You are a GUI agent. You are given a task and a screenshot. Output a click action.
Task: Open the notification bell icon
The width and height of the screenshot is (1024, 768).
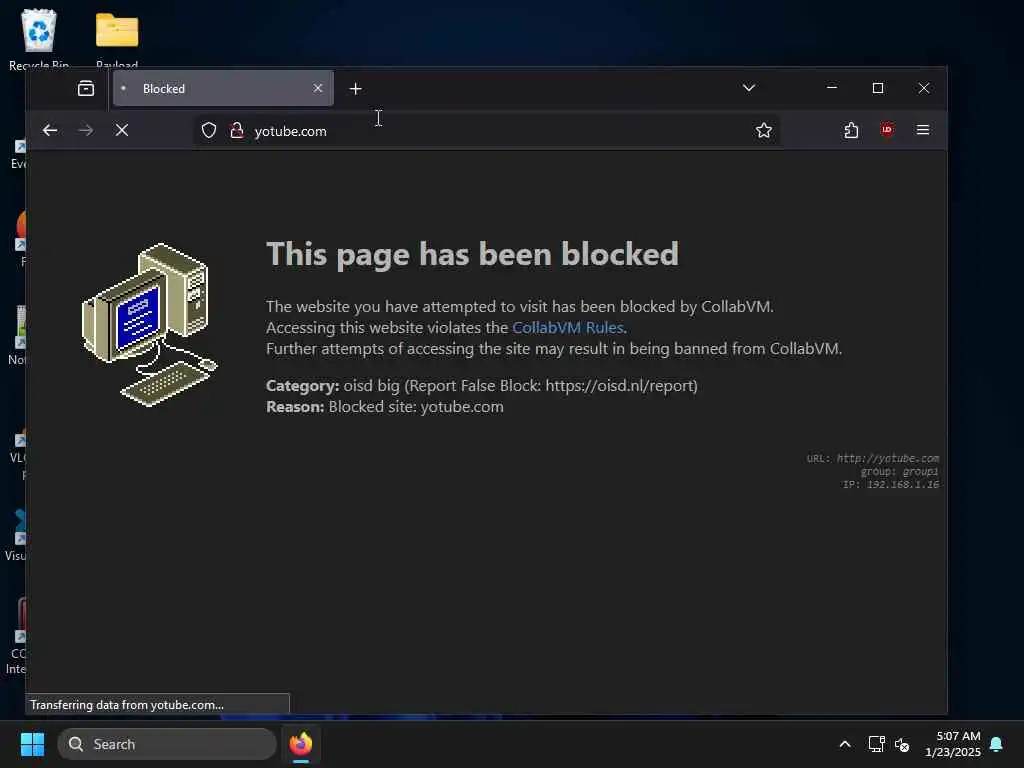(x=996, y=744)
